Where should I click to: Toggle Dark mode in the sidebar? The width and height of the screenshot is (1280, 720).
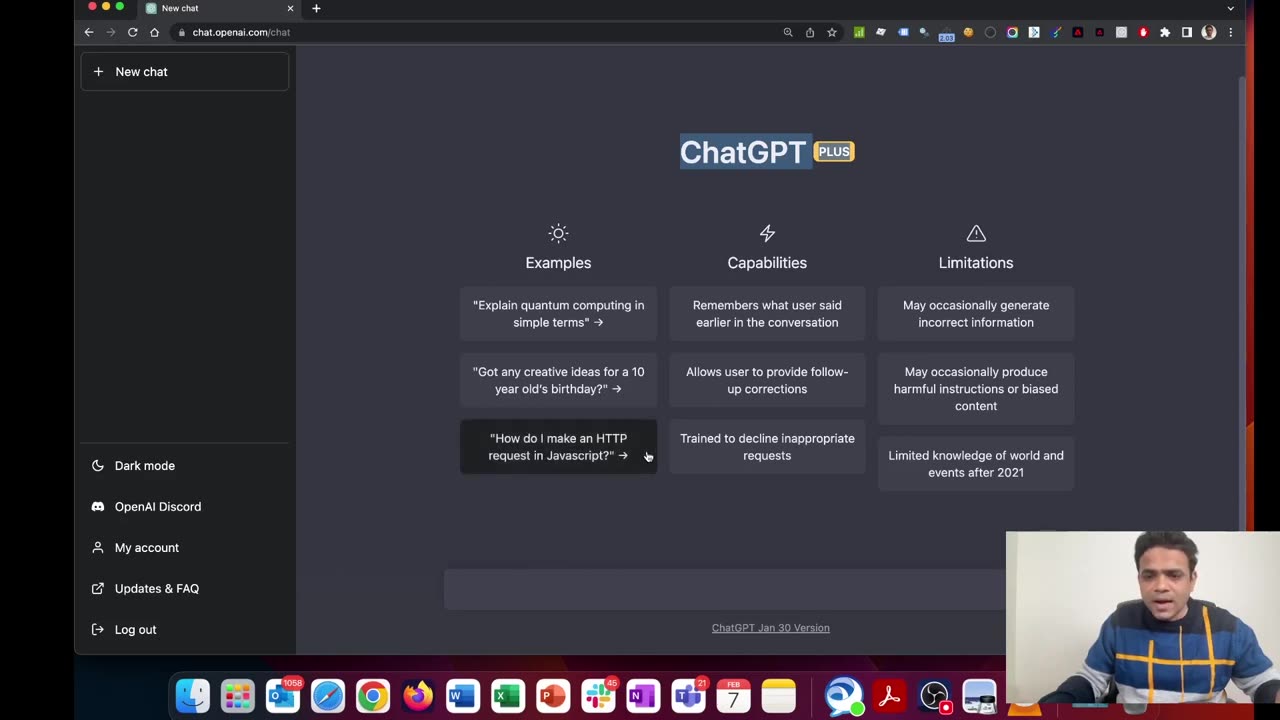[x=185, y=466]
